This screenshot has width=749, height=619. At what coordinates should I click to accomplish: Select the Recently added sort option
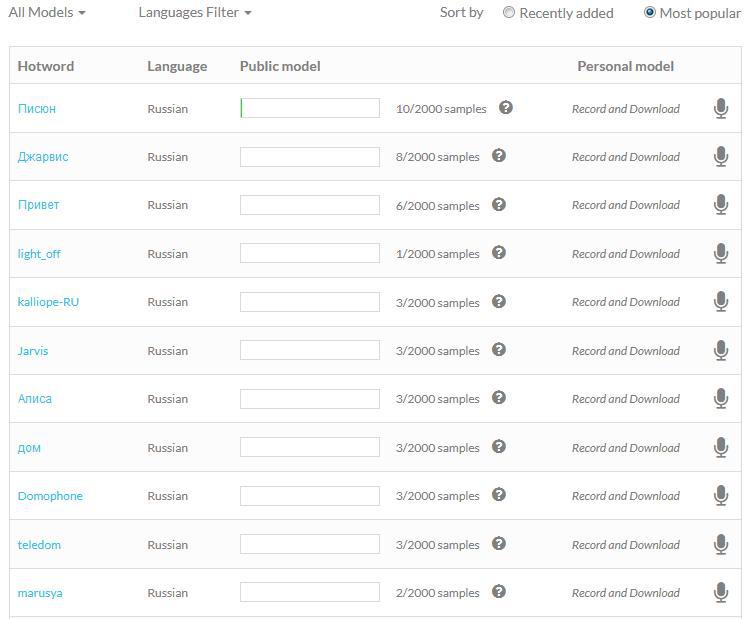coord(510,13)
